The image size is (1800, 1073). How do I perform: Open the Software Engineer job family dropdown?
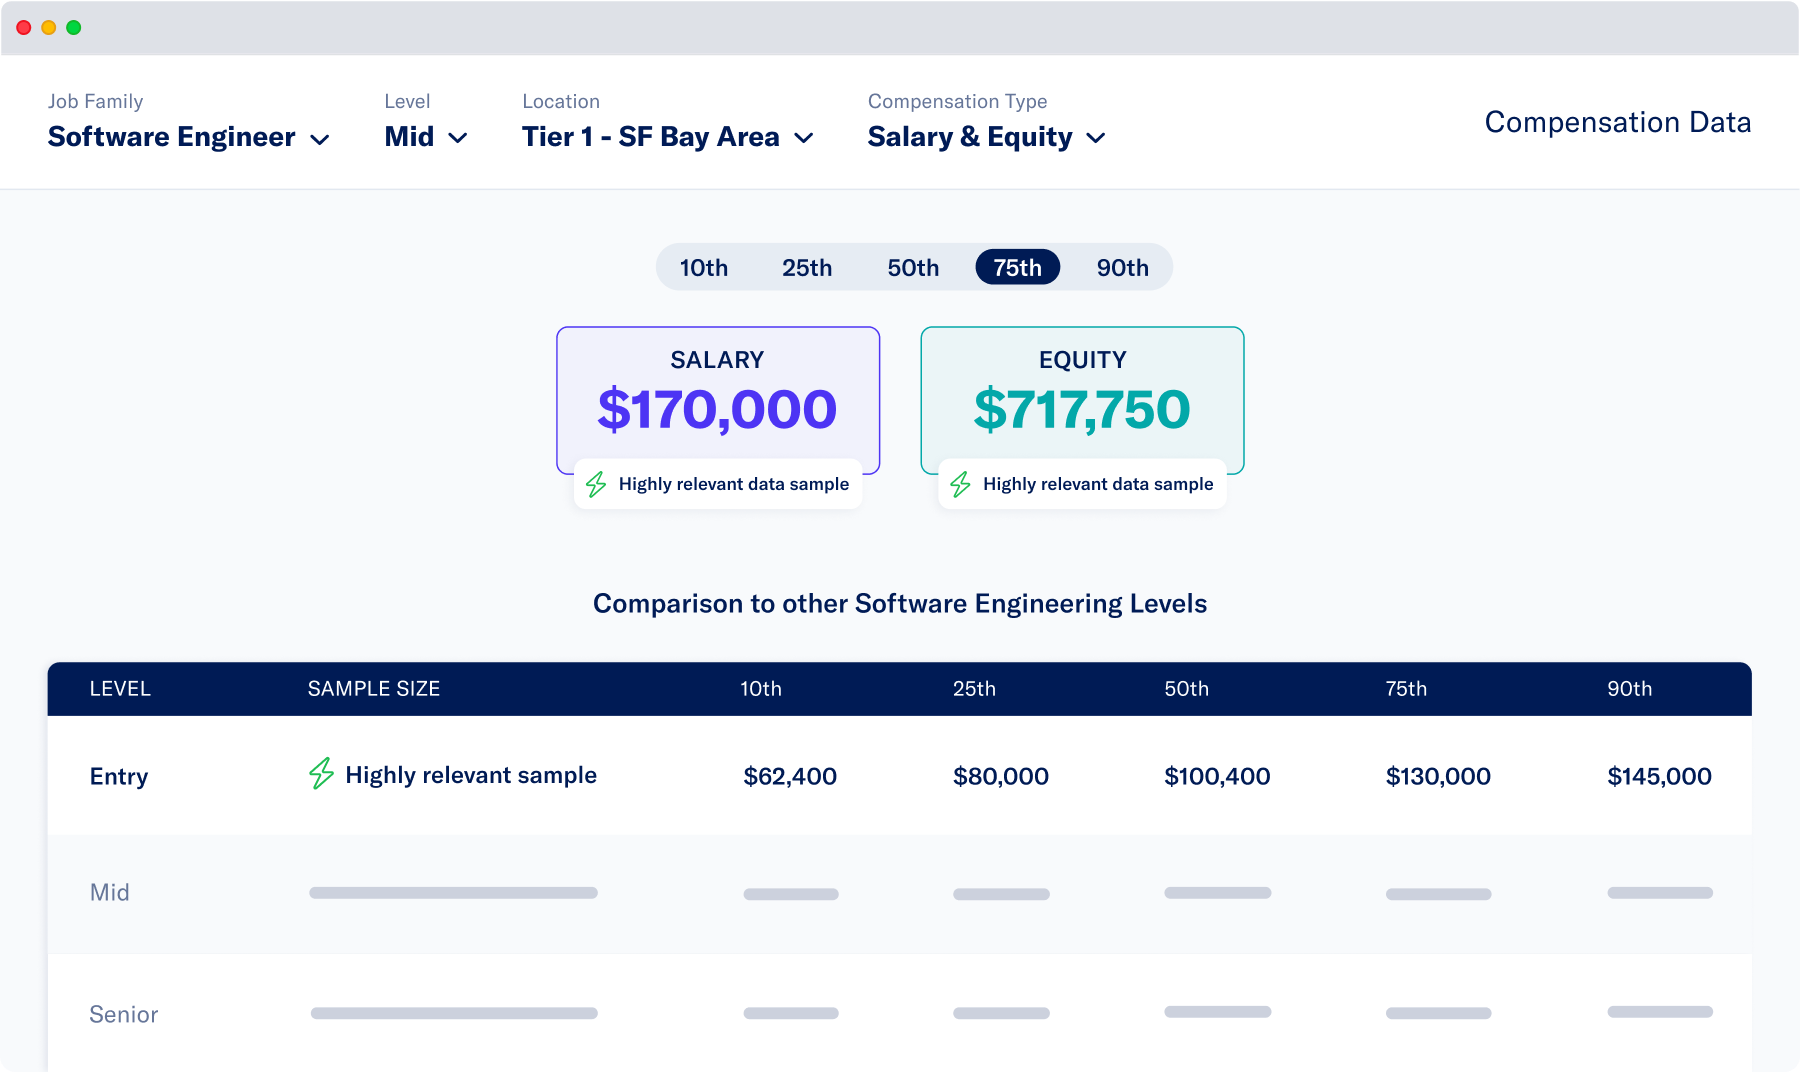pos(189,137)
